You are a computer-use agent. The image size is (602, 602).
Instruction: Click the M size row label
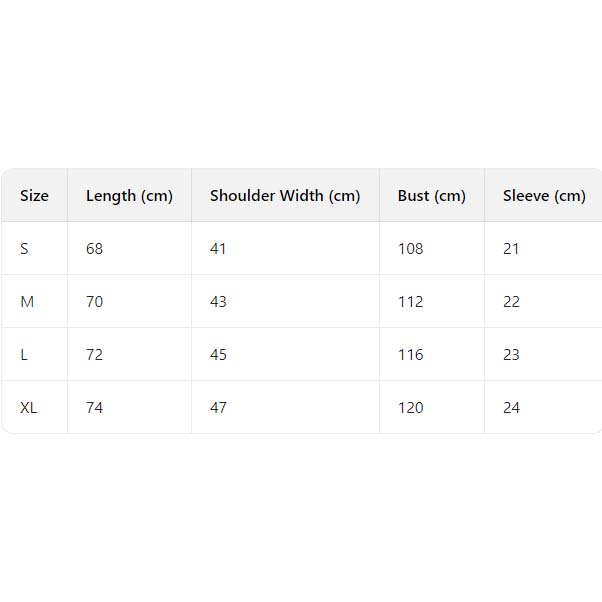tap(27, 302)
